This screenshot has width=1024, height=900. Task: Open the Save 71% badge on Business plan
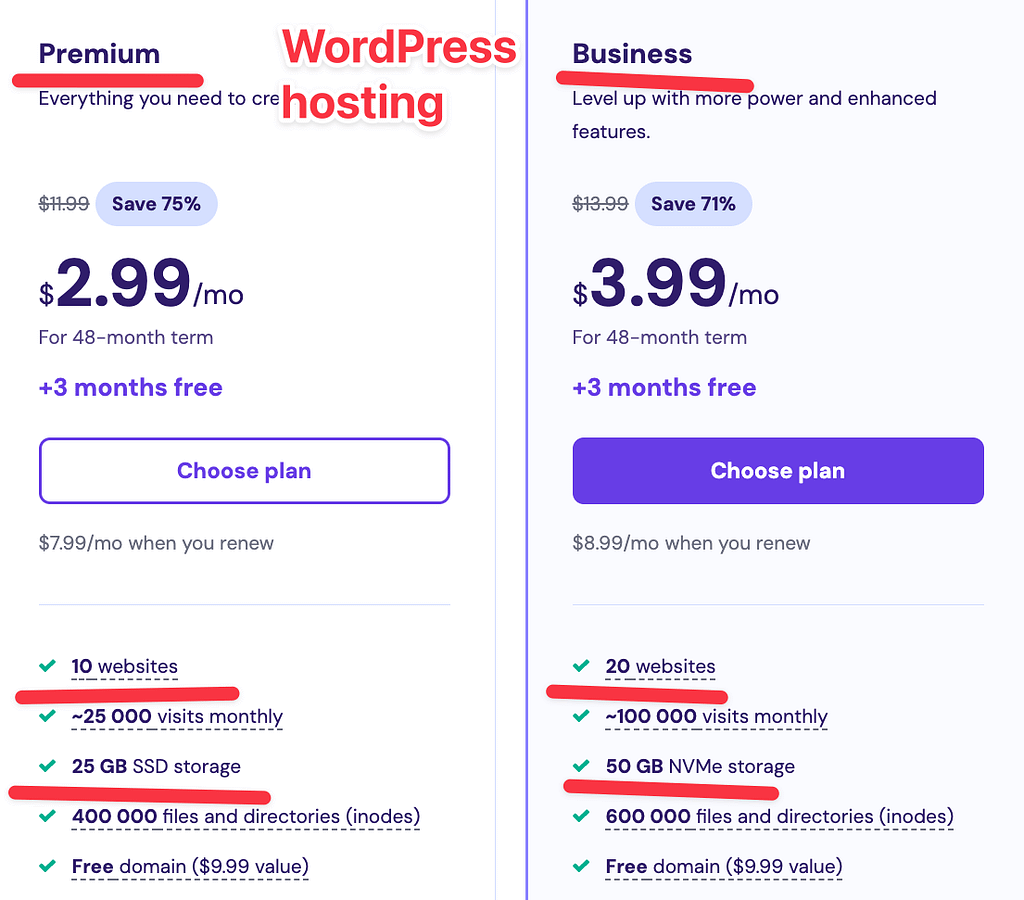tap(693, 203)
